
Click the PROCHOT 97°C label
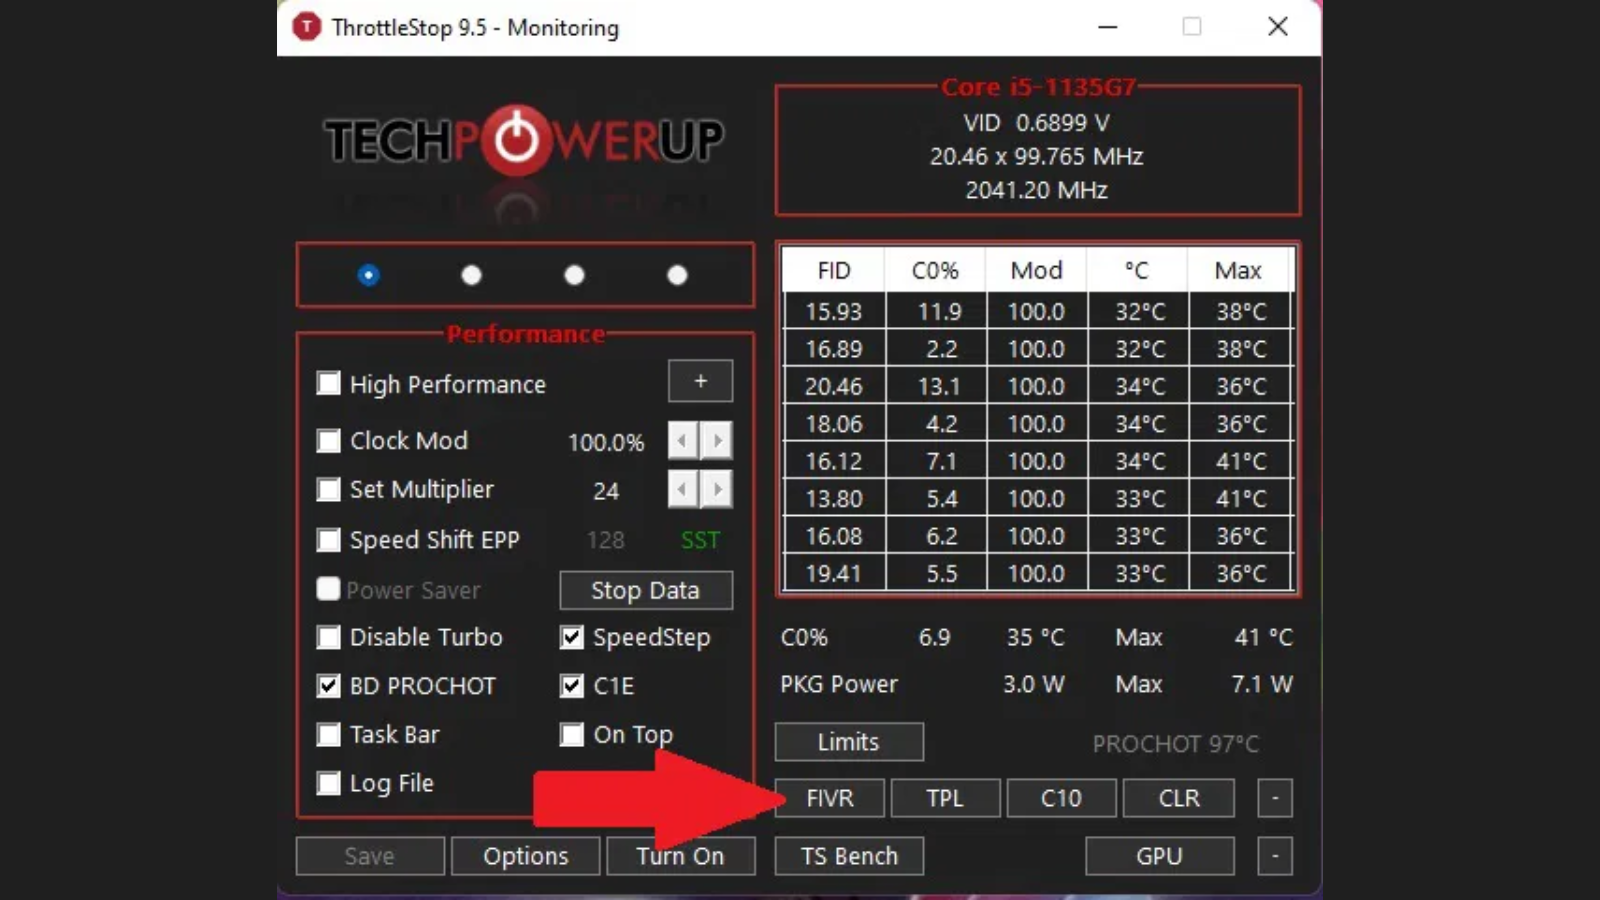click(1176, 744)
